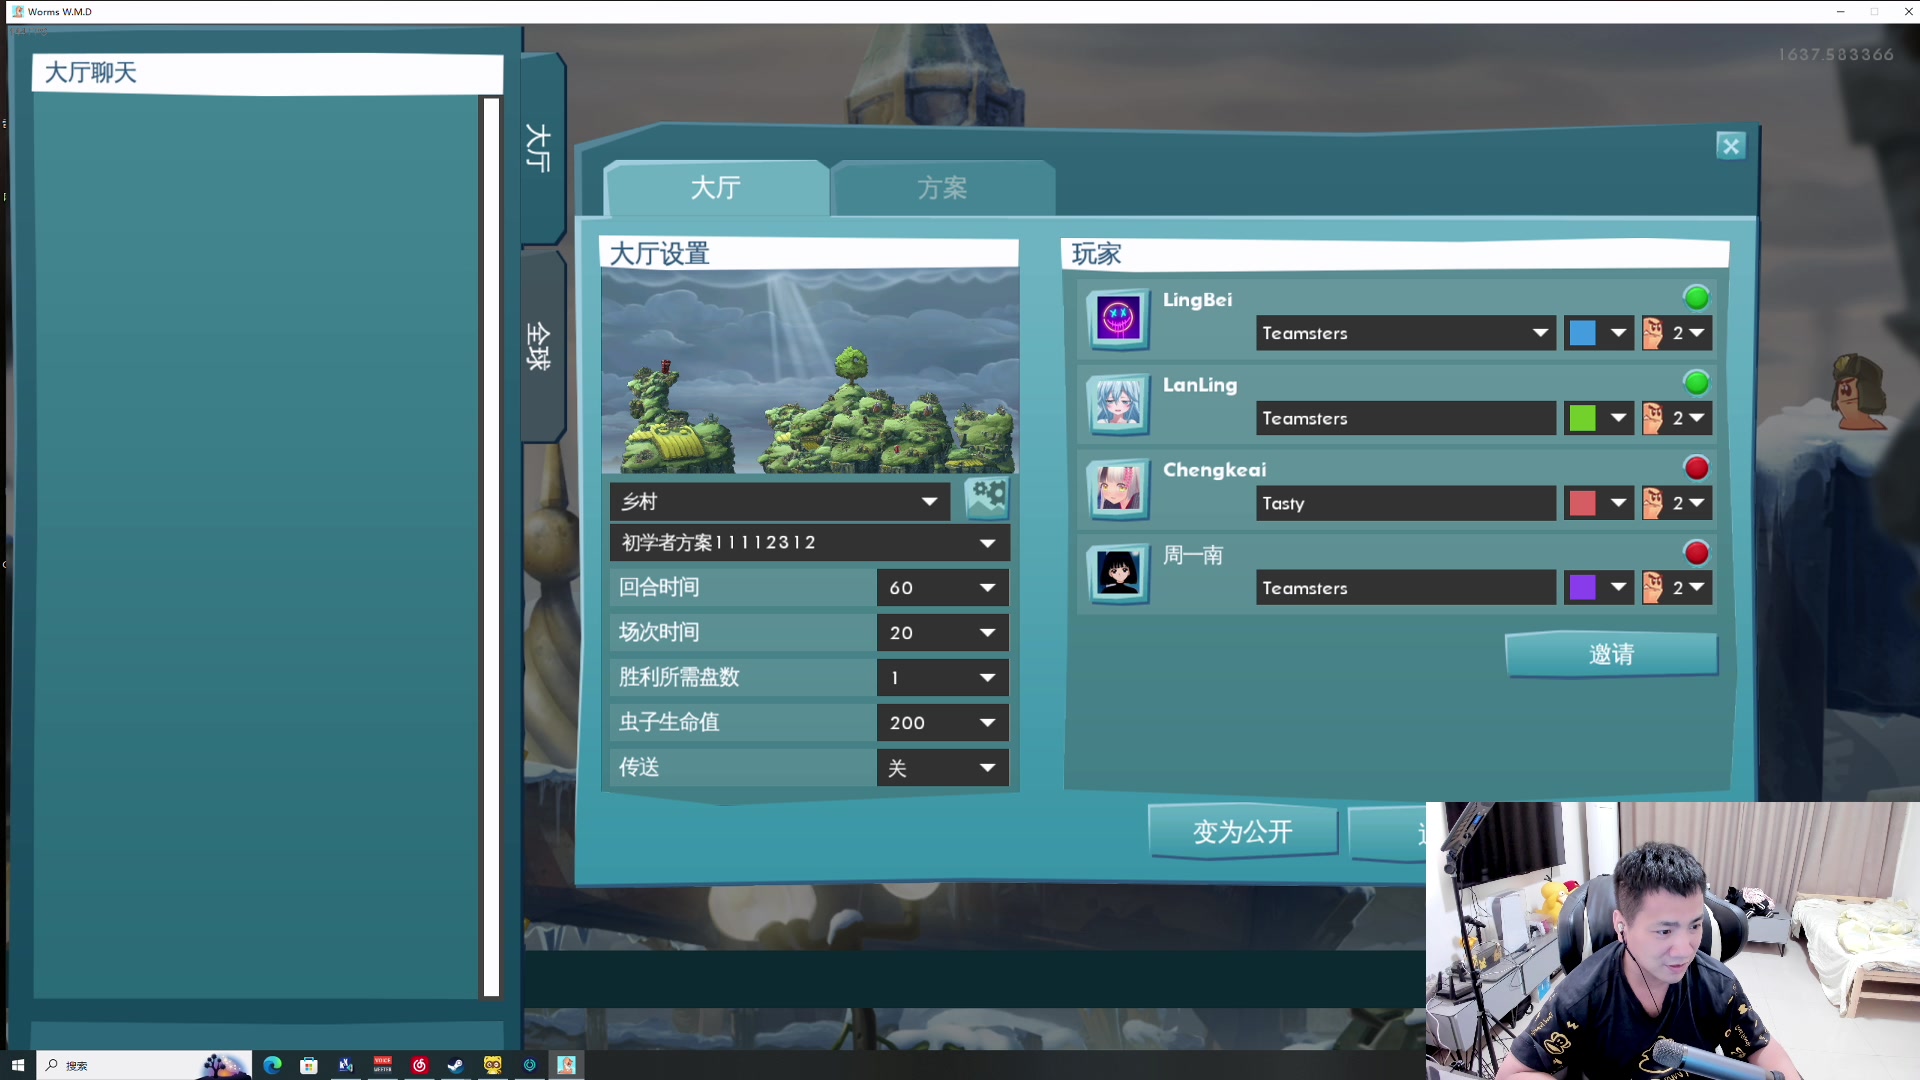Click the 邀请 invite button
The width and height of the screenshot is (1920, 1080).
coord(1610,655)
